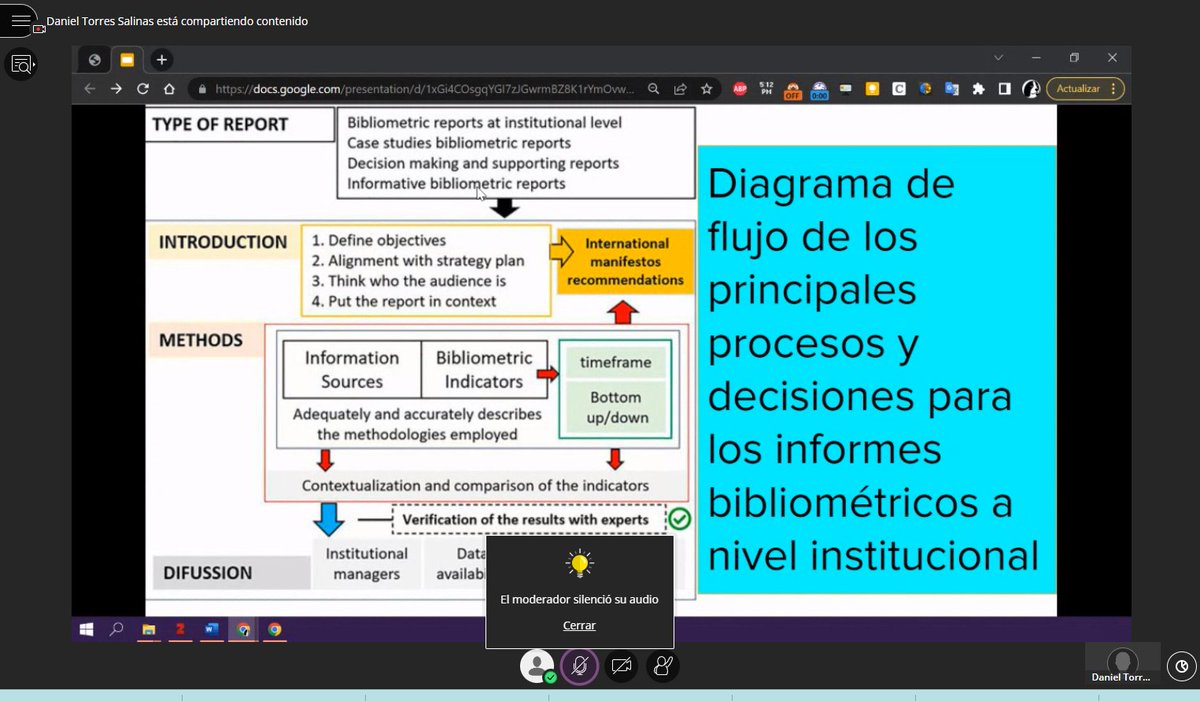Click the International manifestos recommendations box
Viewport: 1200px width, 701px height.
tap(626, 262)
